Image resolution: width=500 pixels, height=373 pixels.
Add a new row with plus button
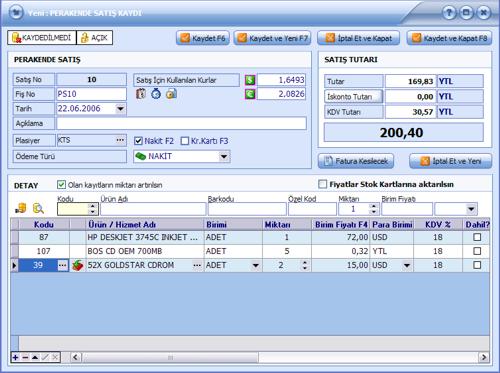[x=15, y=357]
